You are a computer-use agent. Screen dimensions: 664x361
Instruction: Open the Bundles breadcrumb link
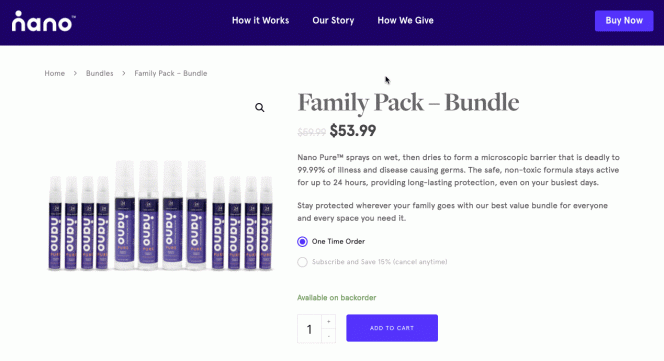click(100, 73)
